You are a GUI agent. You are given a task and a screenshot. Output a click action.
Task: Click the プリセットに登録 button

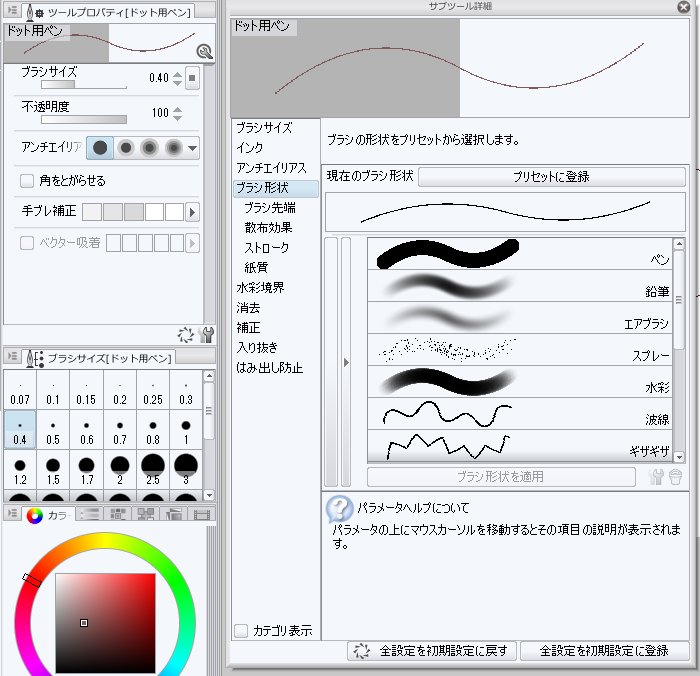[551, 176]
